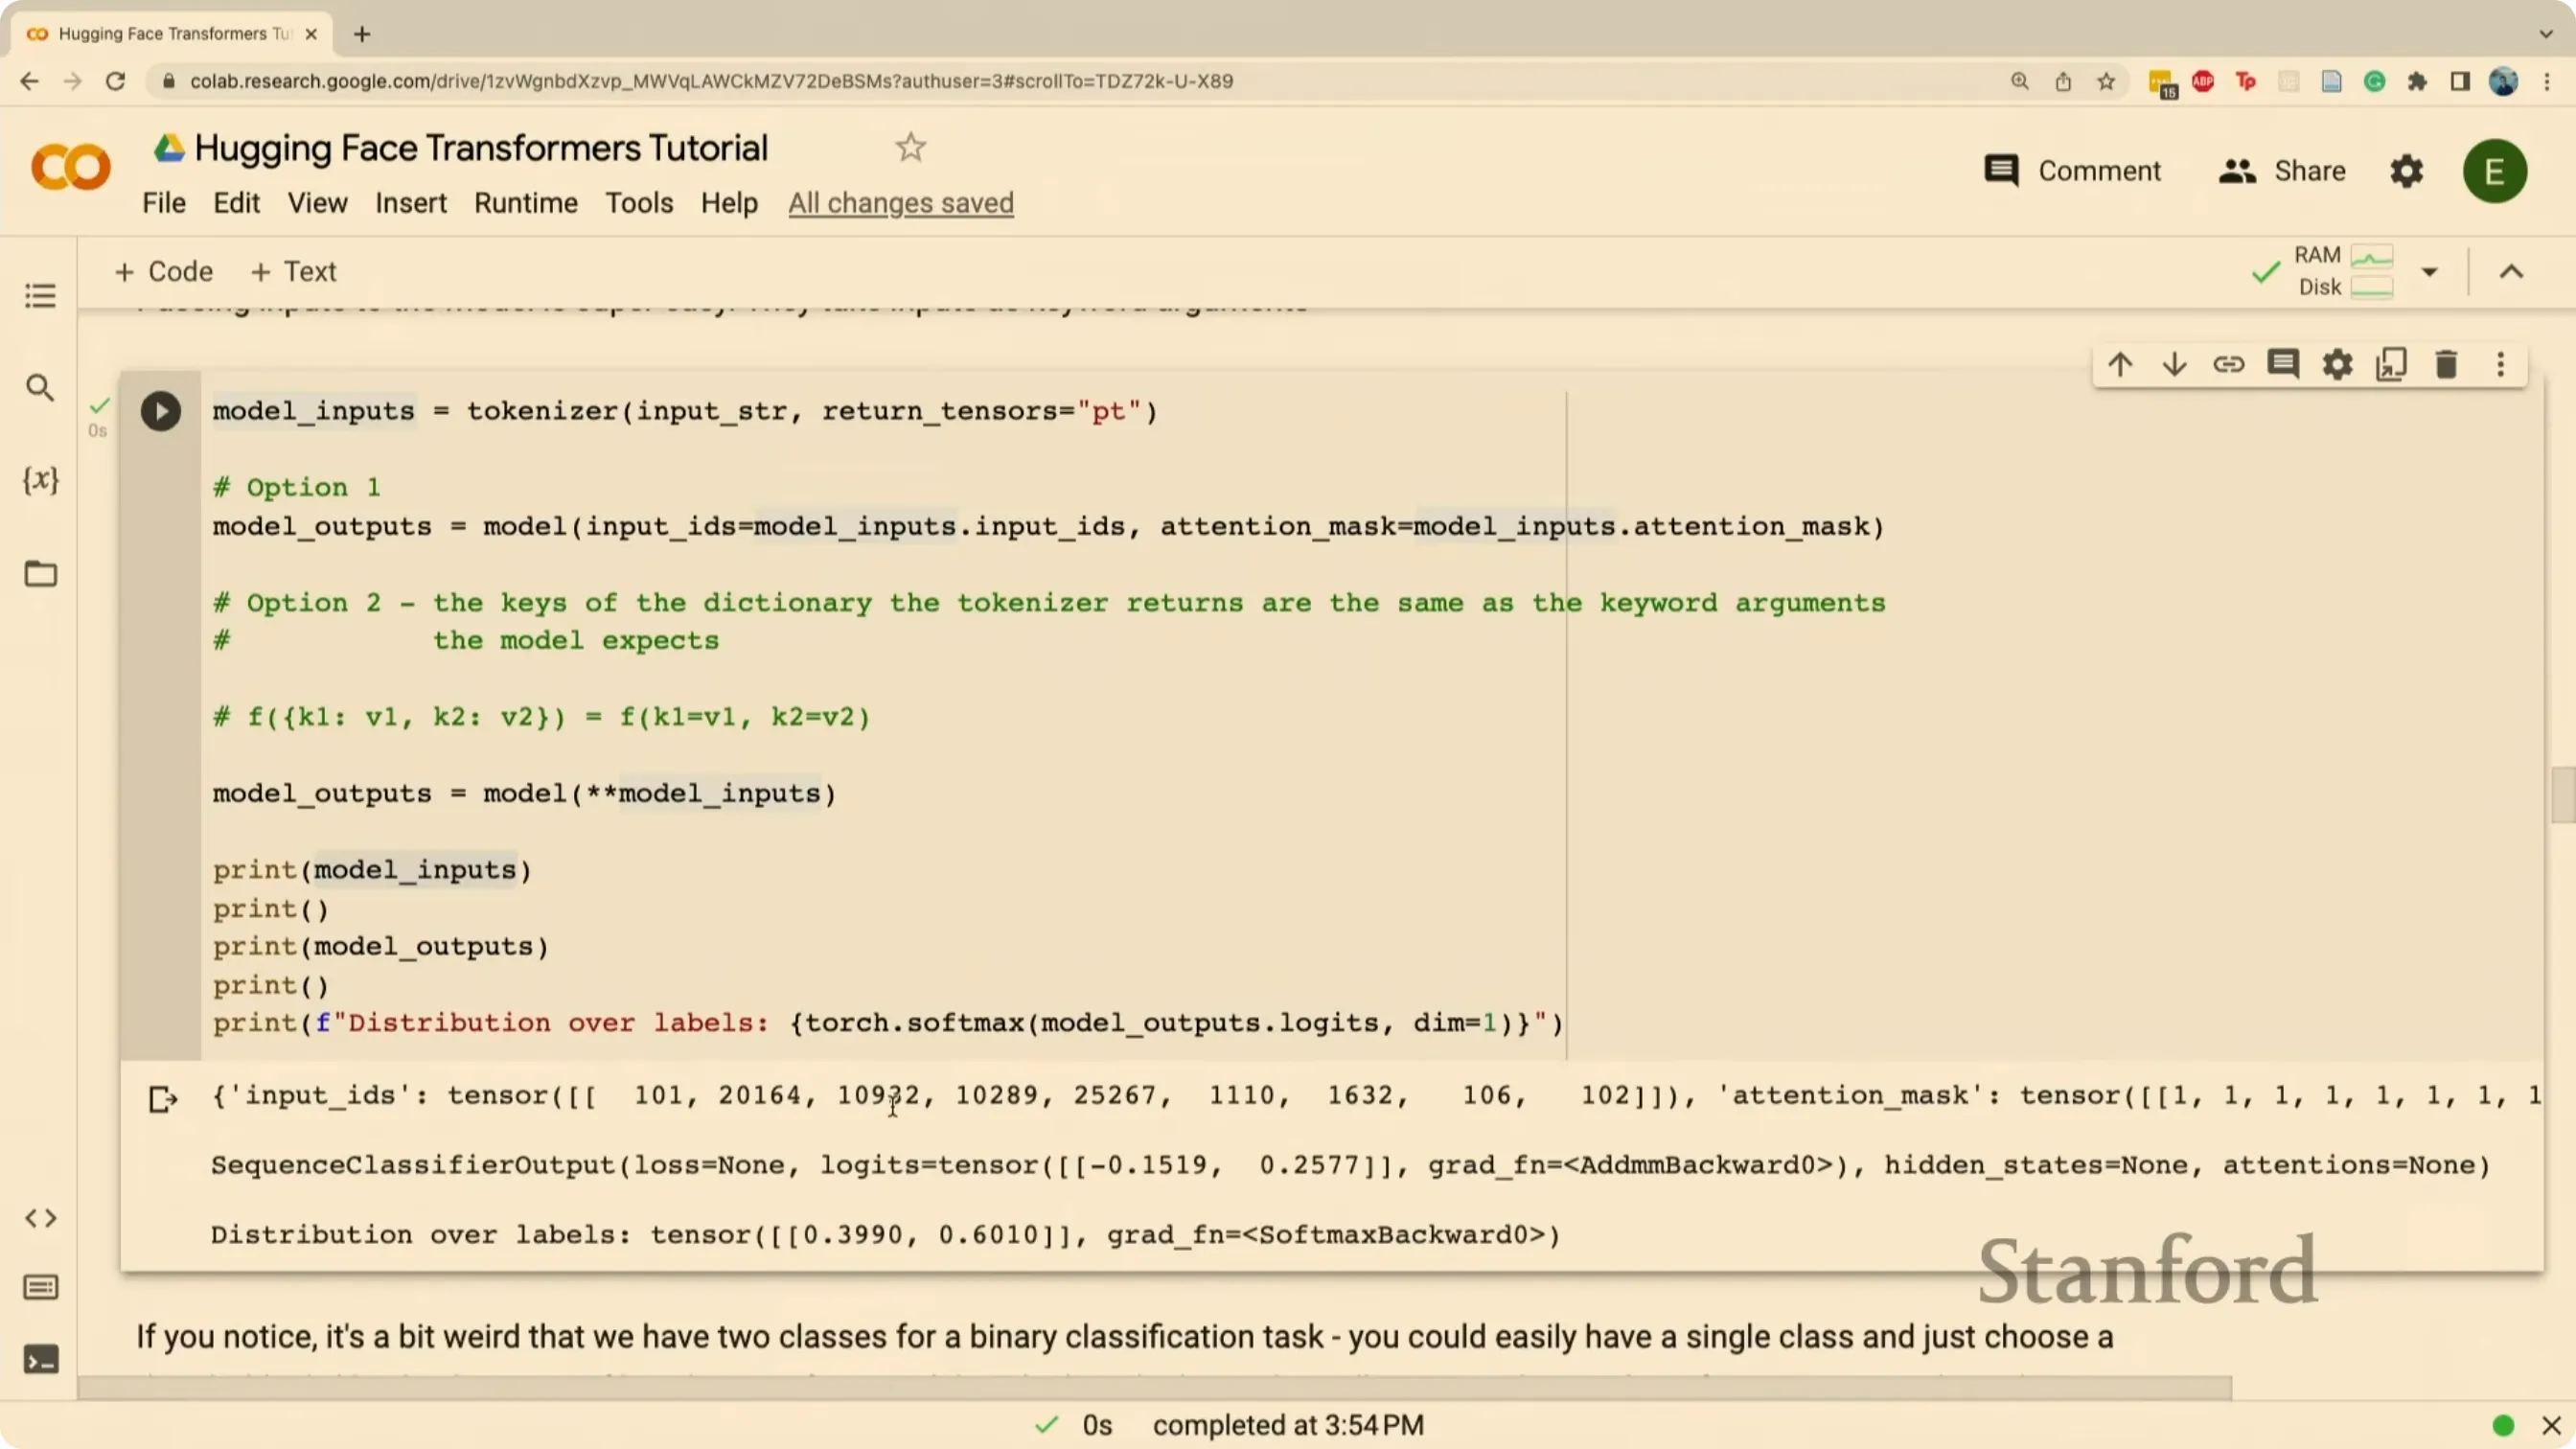
Task: Open the account avatar E
Action: [2495, 171]
